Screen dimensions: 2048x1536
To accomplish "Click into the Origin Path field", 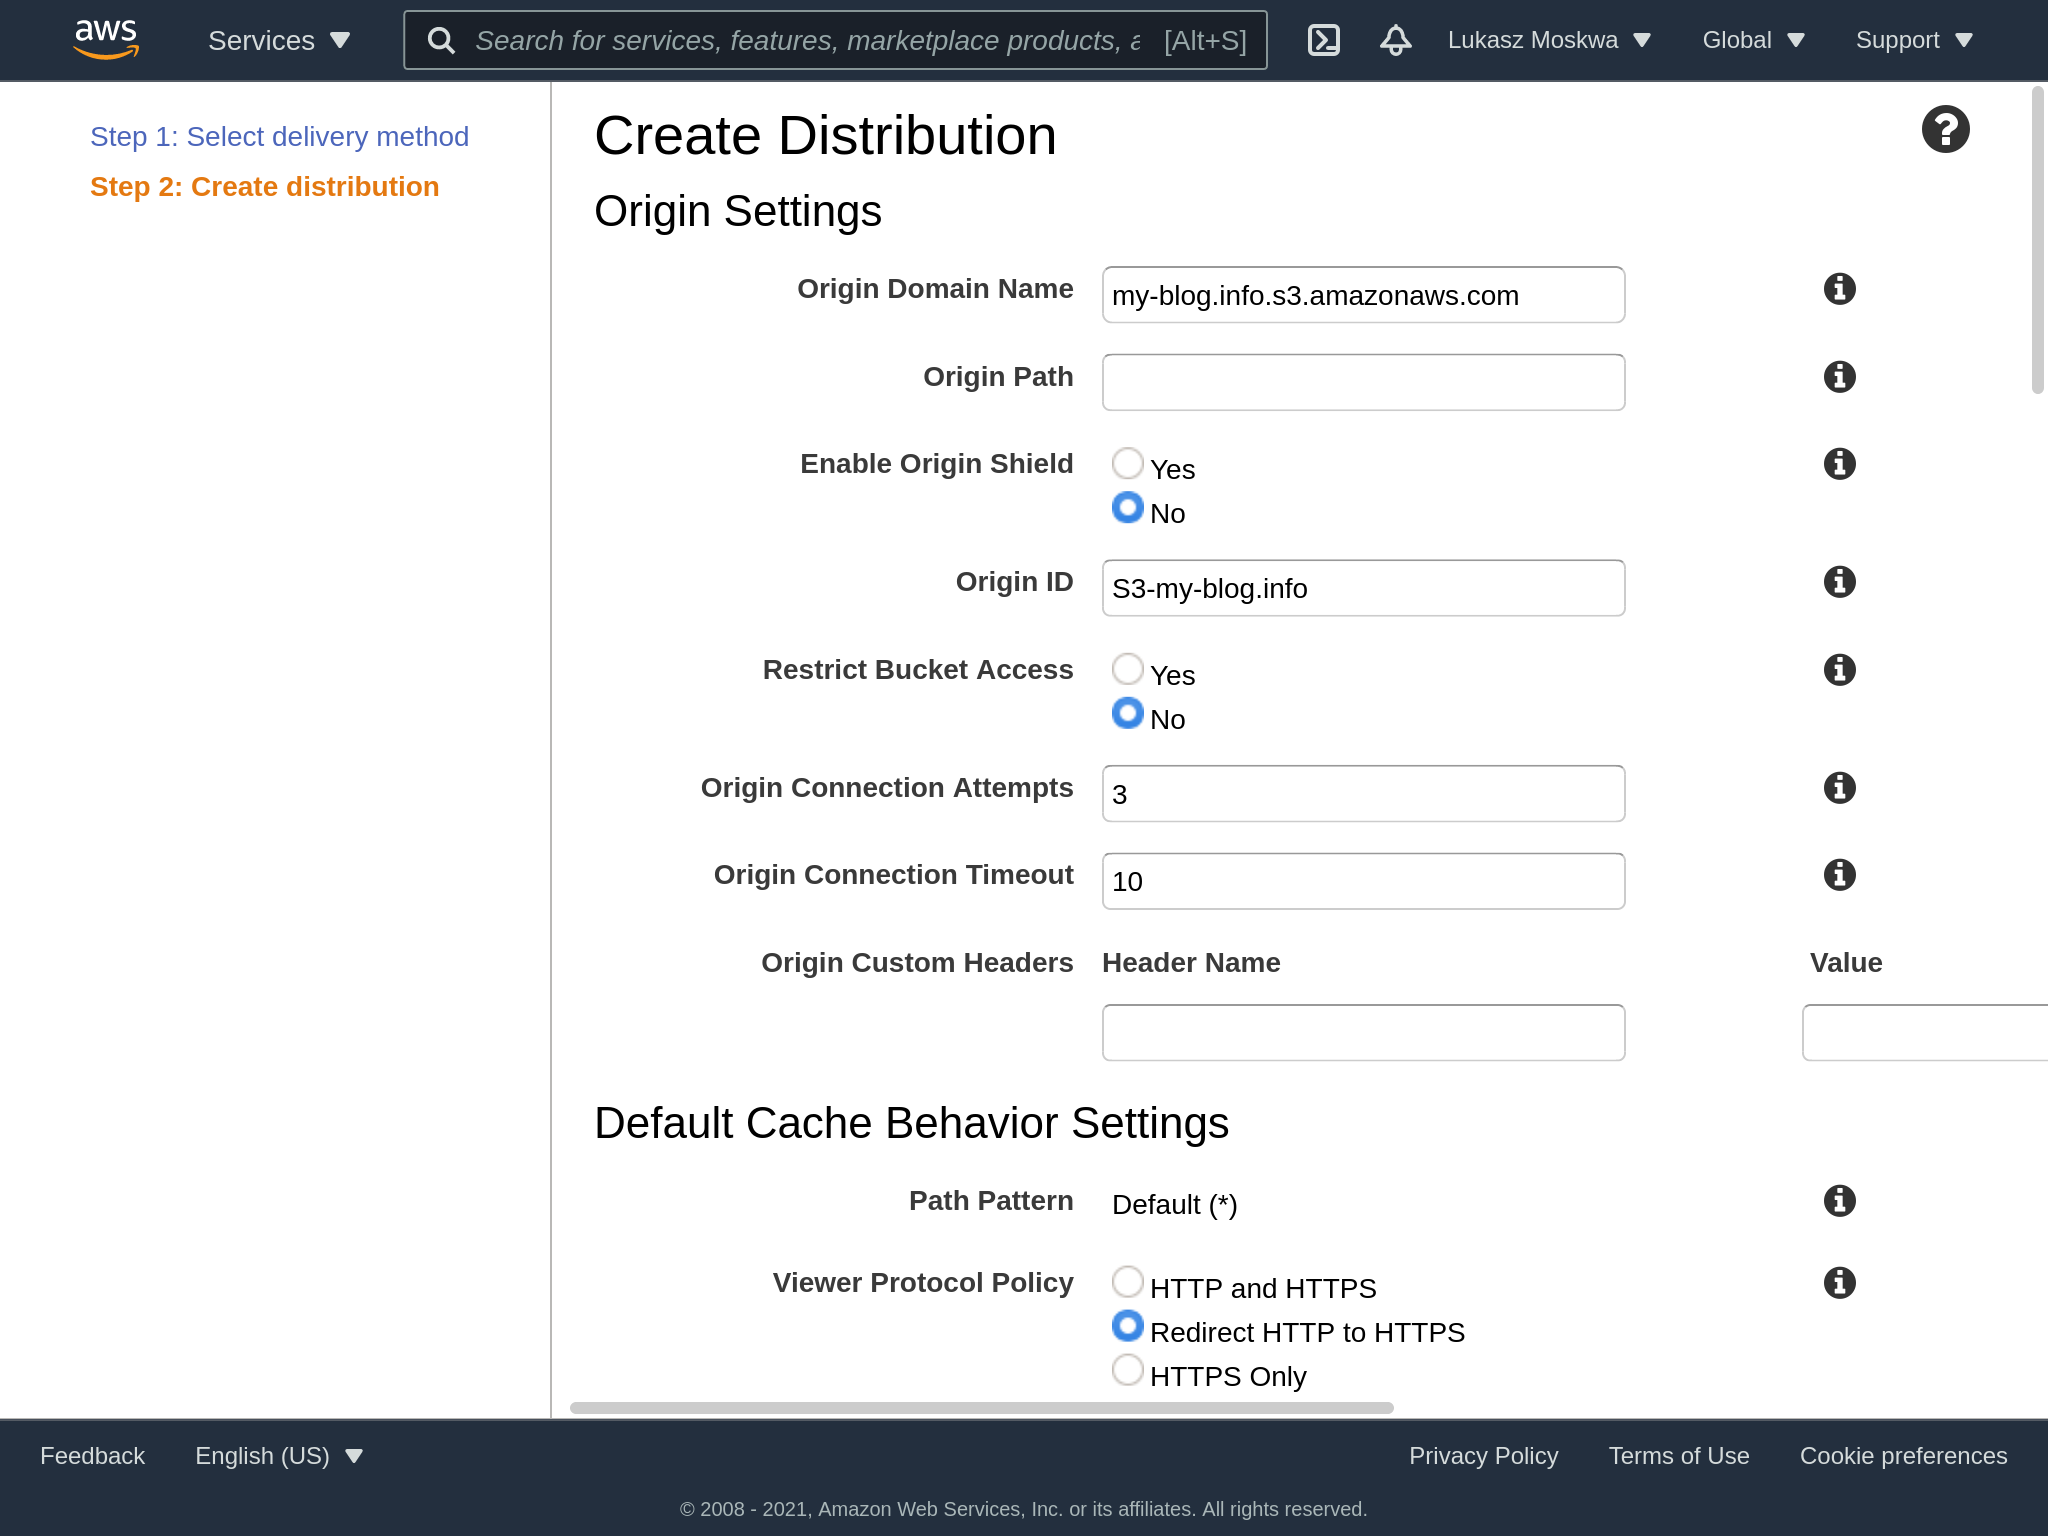I will tap(1363, 382).
